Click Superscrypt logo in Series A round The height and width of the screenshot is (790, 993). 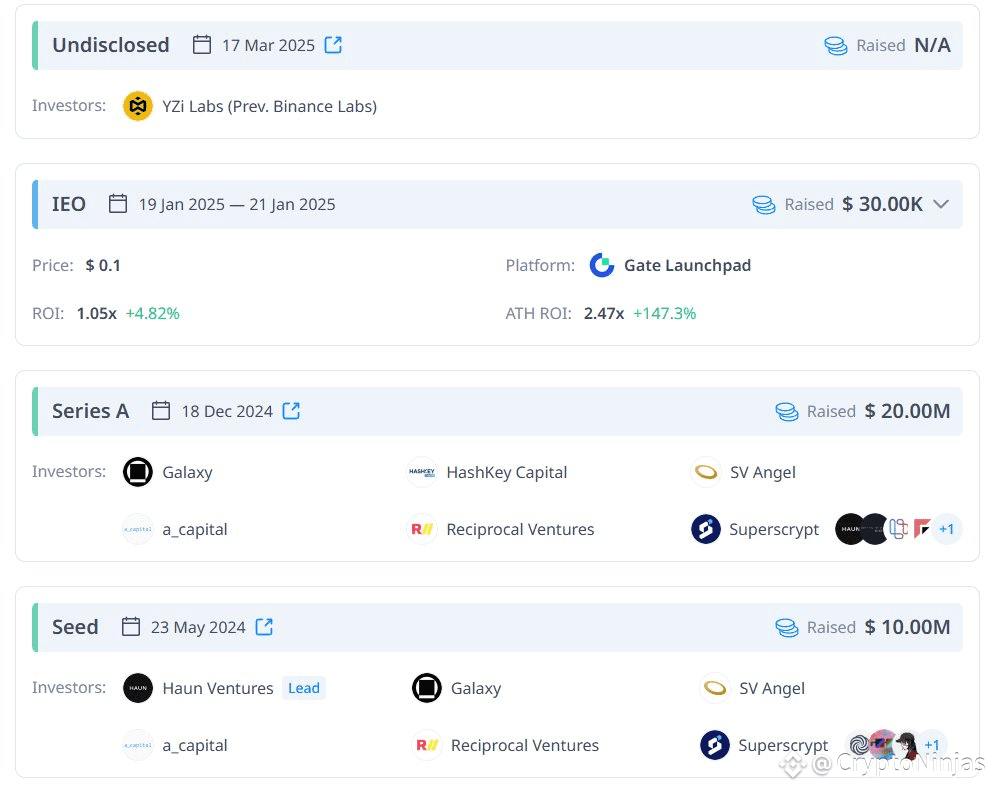pos(705,529)
